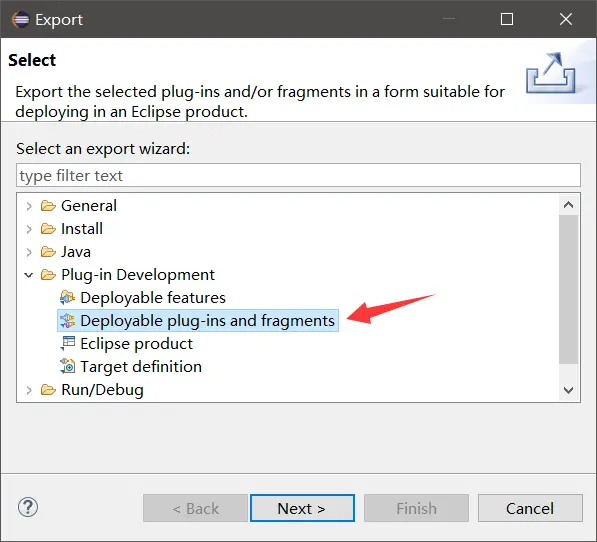Click the Deployable plug-ins and fragments icon
Image resolution: width=597 pixels, height=542 pixels.
coord(67,320)
